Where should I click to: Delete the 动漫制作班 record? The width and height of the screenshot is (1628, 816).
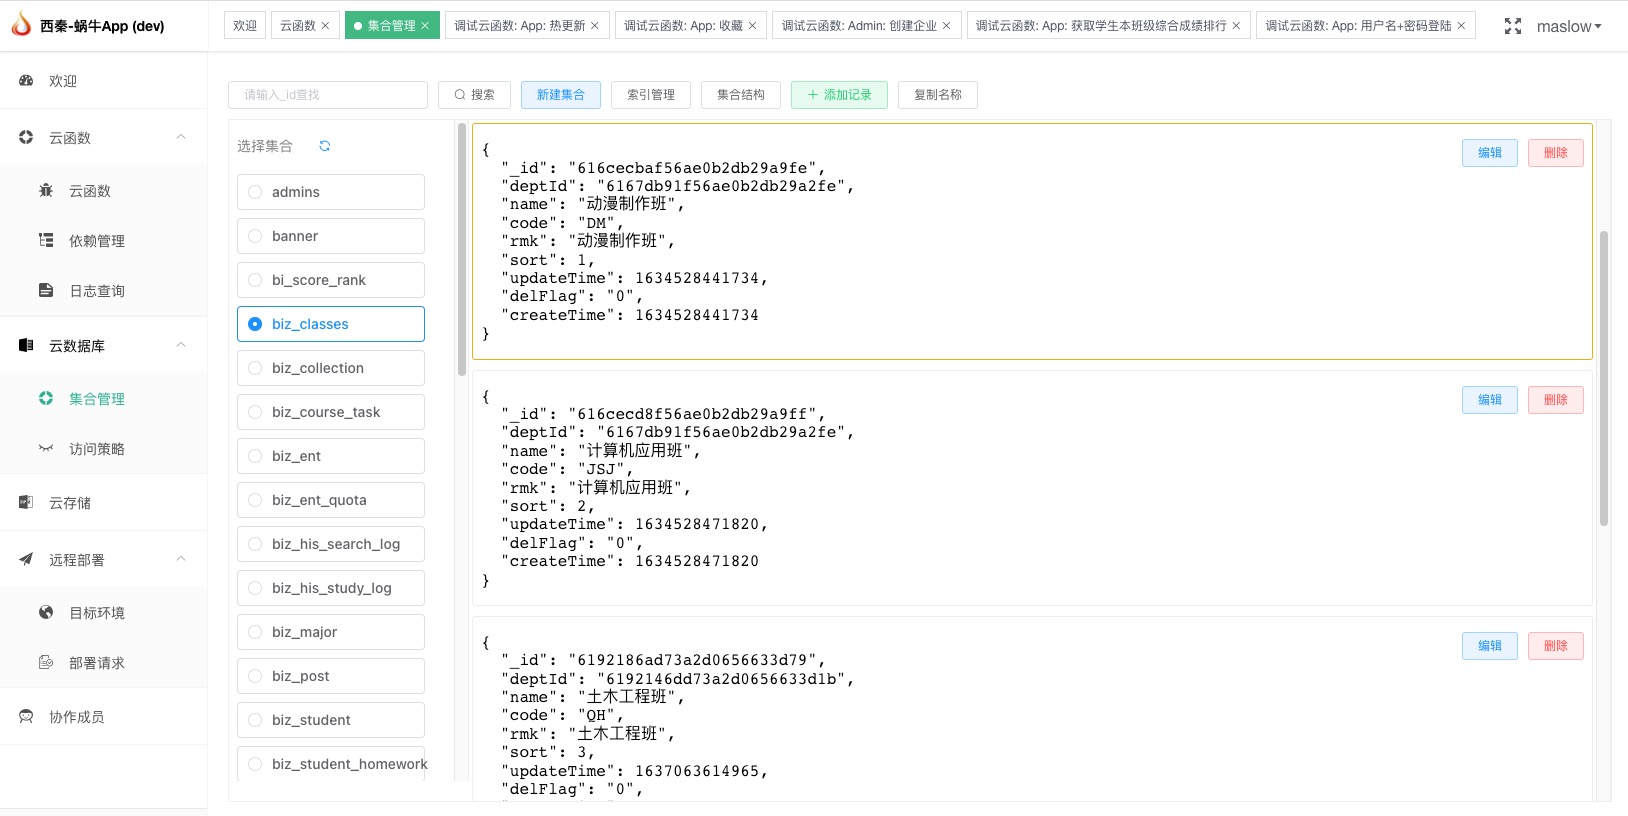[x=1556, y=153]
